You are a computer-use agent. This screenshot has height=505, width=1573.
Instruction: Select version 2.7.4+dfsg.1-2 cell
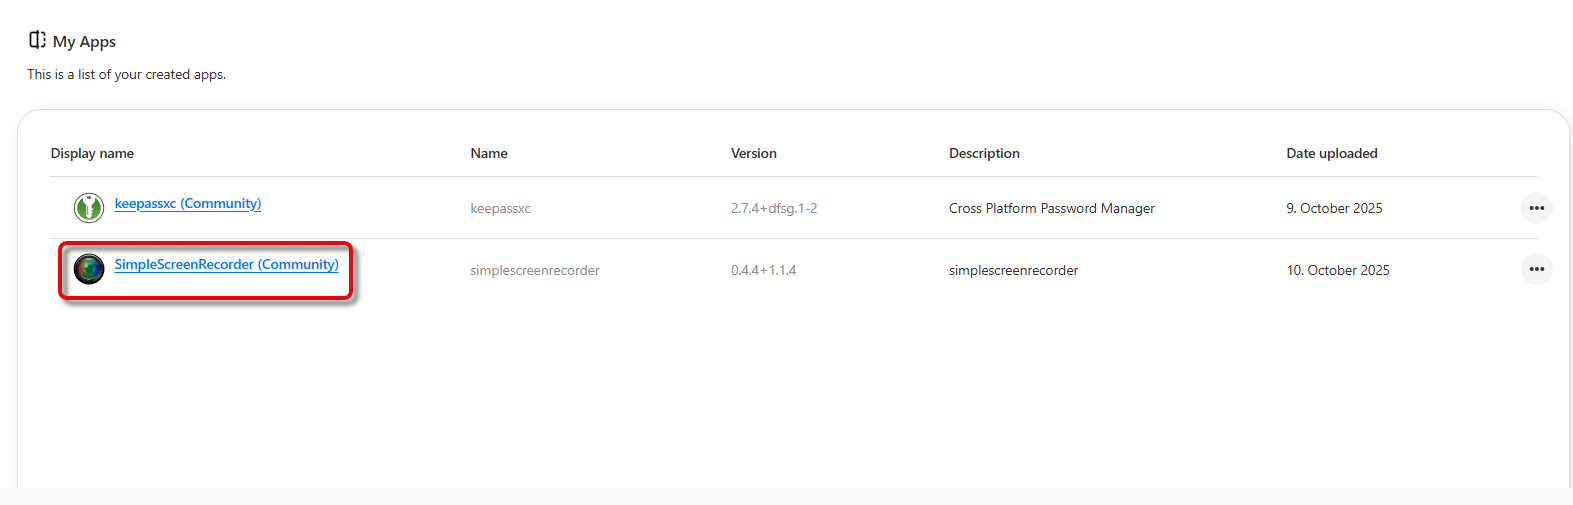click(774, 209)
